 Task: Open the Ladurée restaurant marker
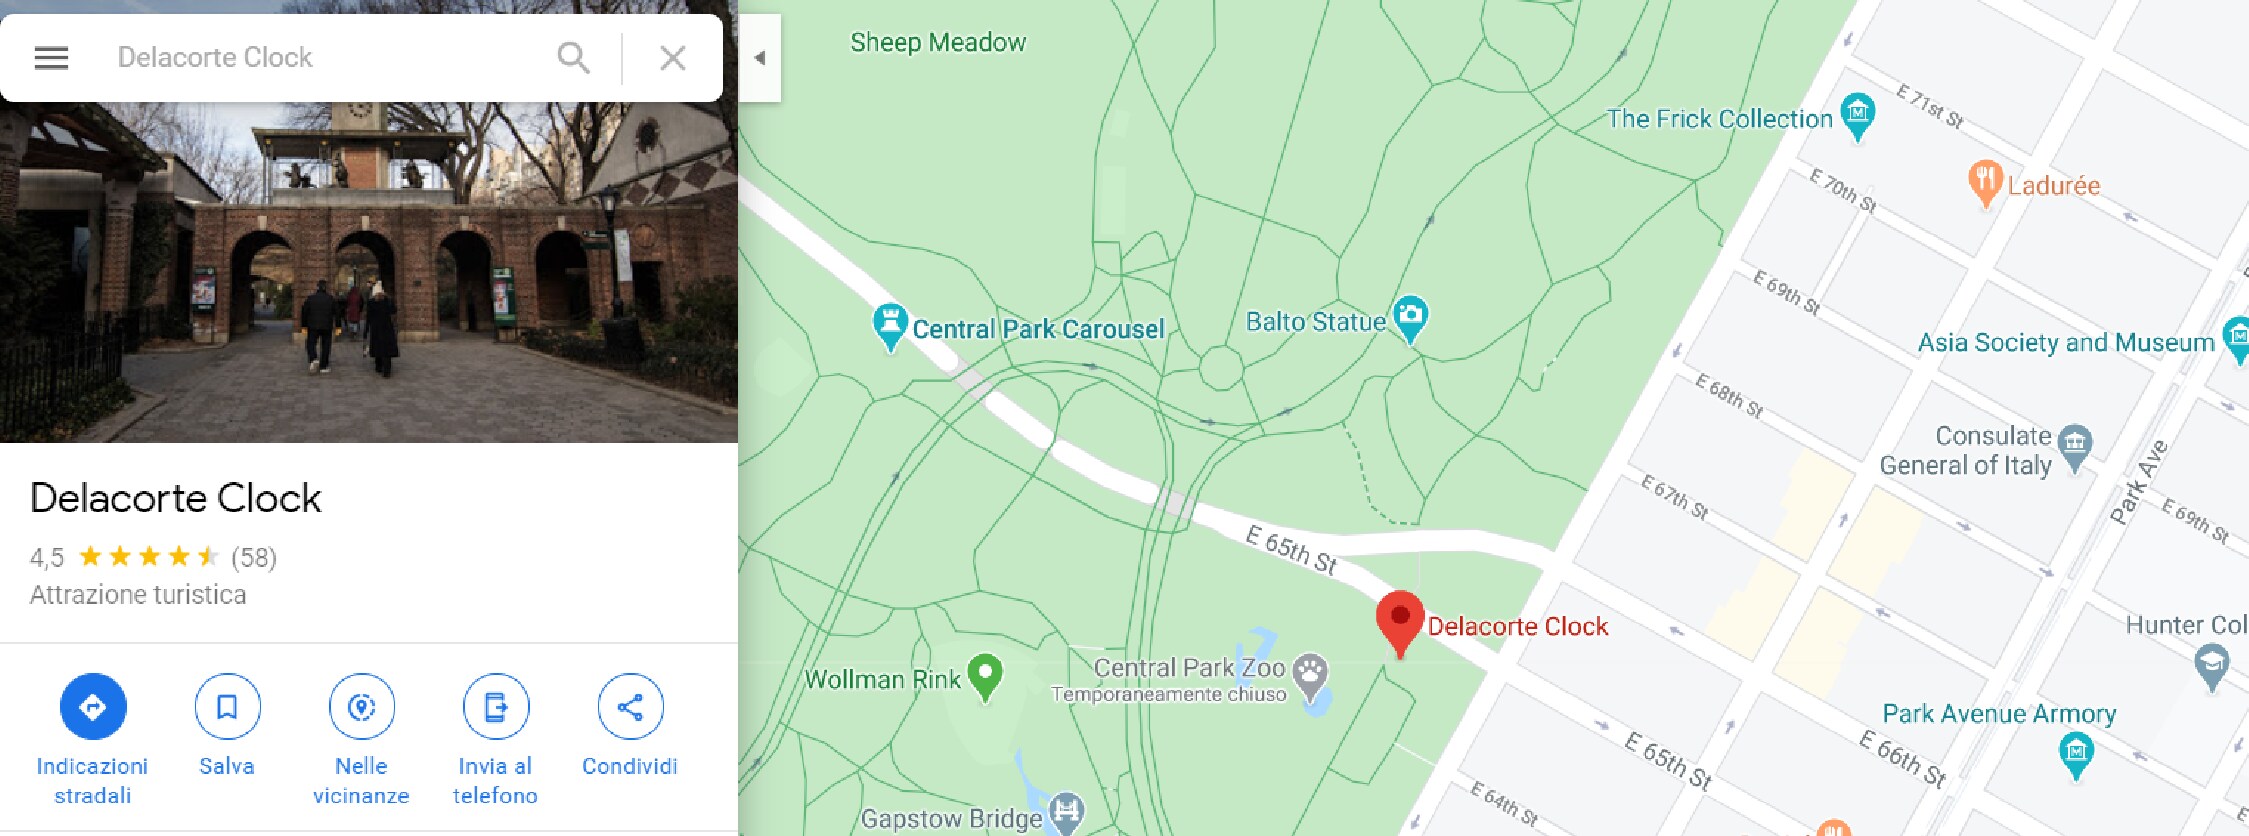(x=1985, y=184)
